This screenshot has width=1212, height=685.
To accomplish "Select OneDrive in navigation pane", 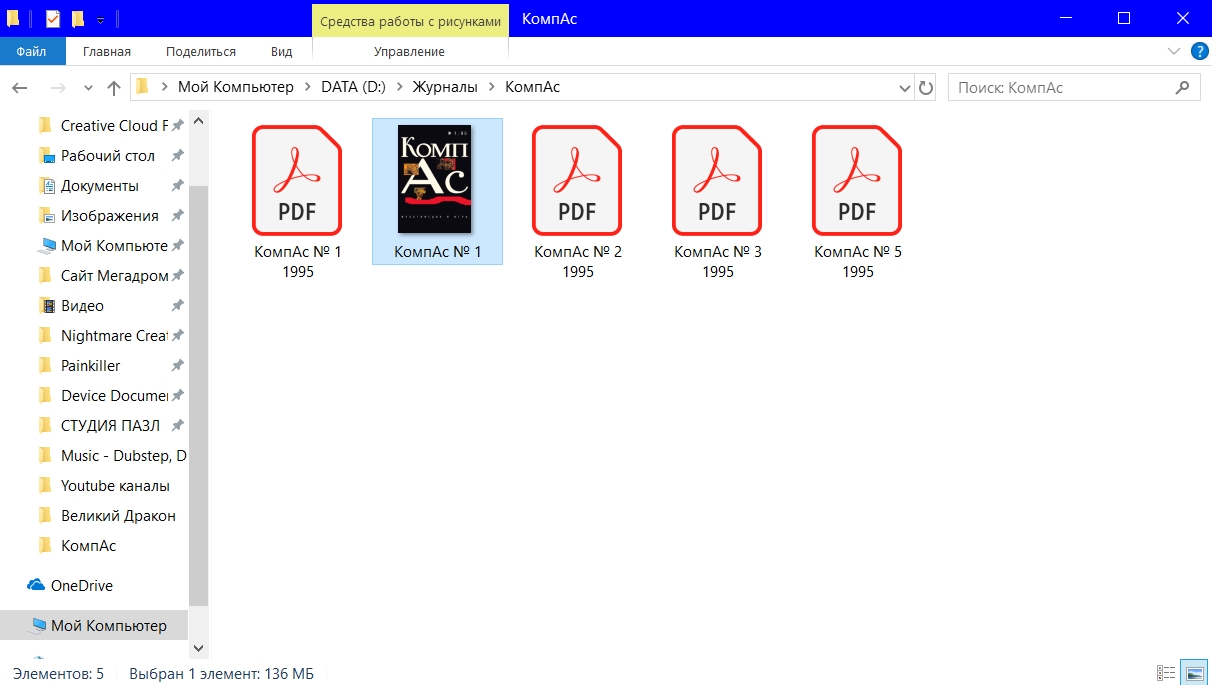I will (81, 586).
